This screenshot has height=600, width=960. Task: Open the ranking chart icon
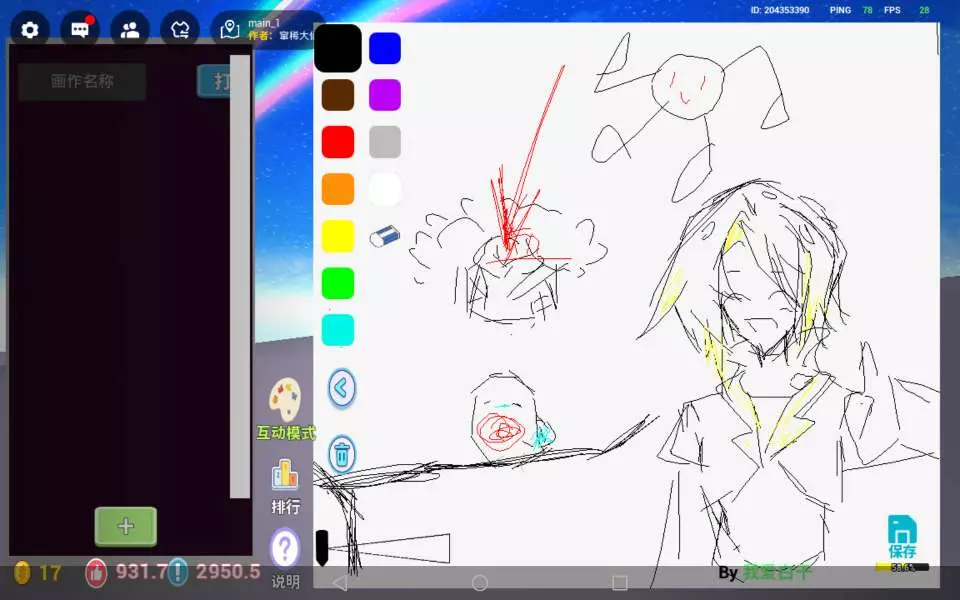[285, 476]
